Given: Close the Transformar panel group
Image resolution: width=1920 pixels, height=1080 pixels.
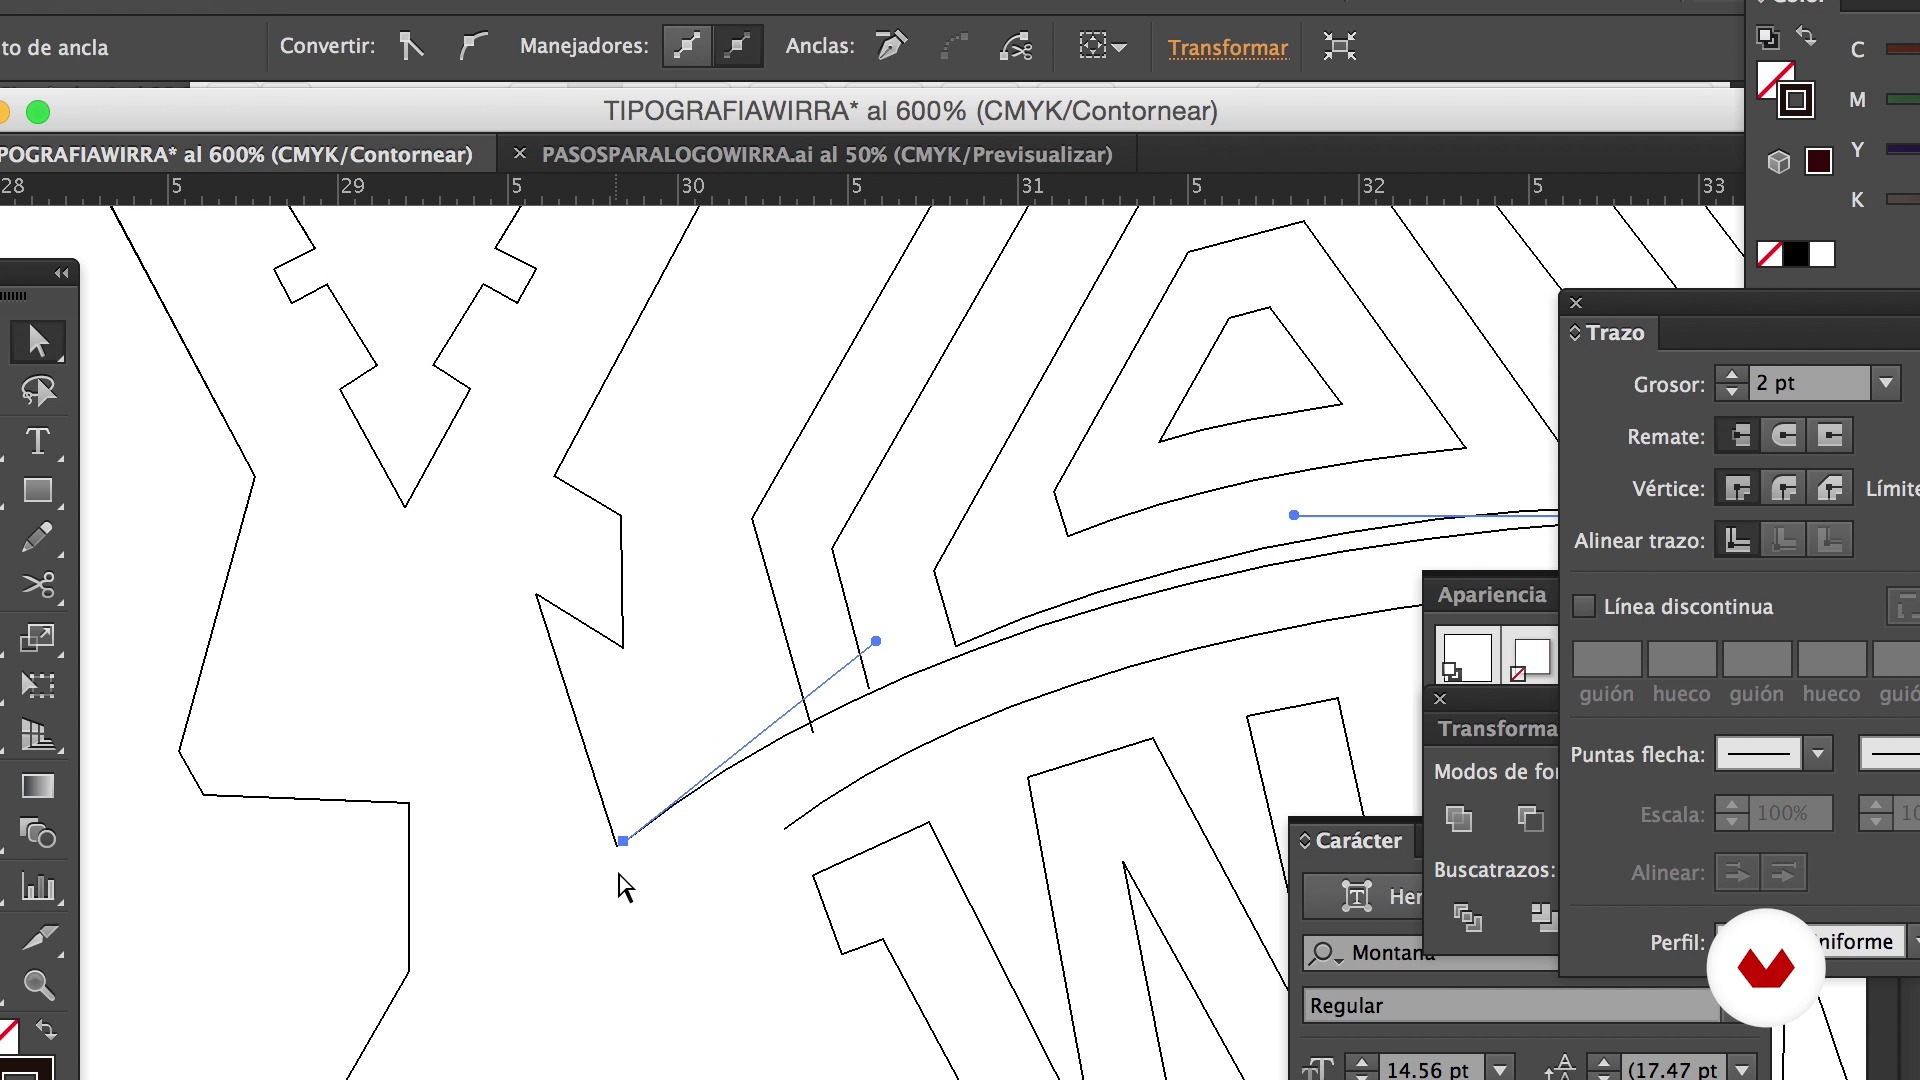Looking at the screenshot, I should [1440, 699].
